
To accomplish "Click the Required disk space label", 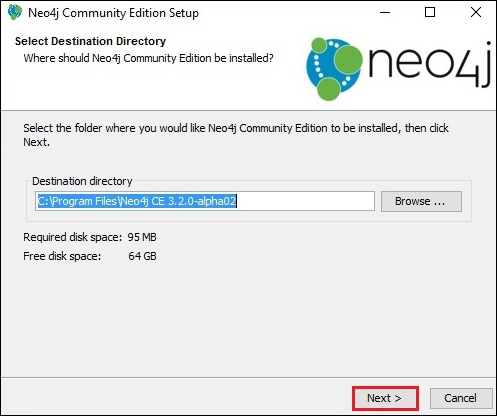I will (x=73, y=237).
